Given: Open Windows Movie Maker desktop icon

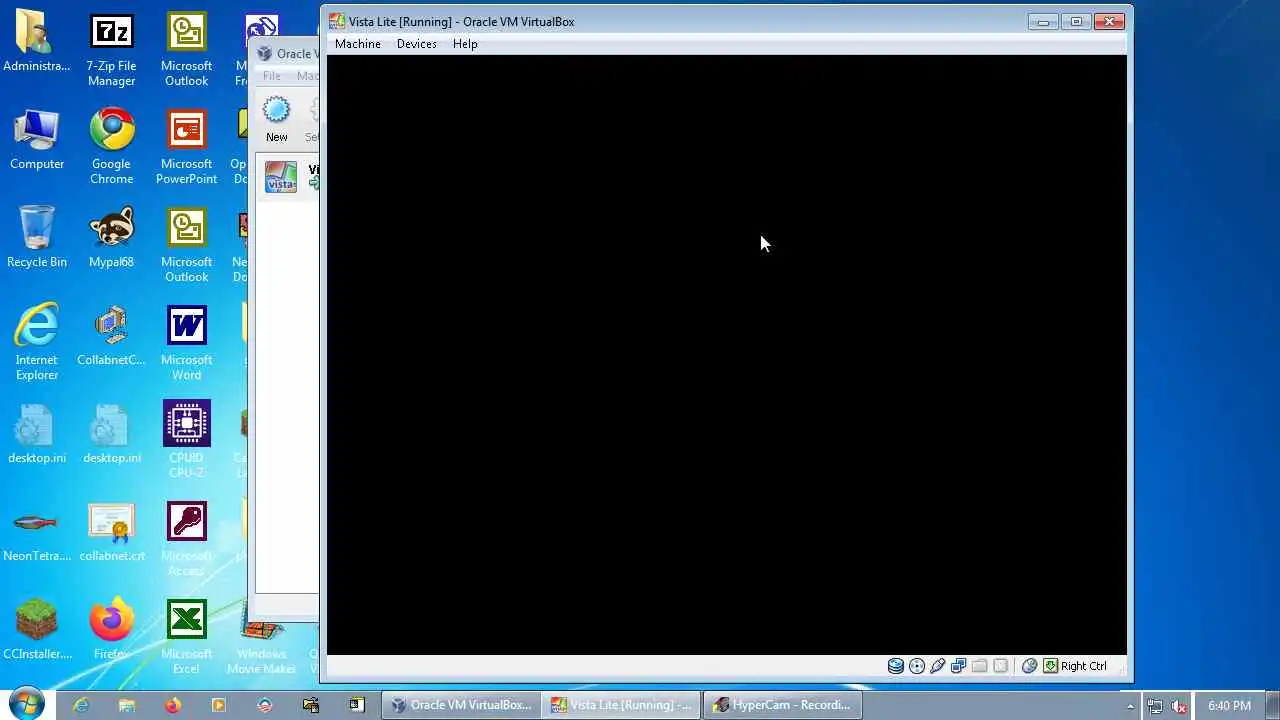Looking at the screenshot, I should [261, 636].
